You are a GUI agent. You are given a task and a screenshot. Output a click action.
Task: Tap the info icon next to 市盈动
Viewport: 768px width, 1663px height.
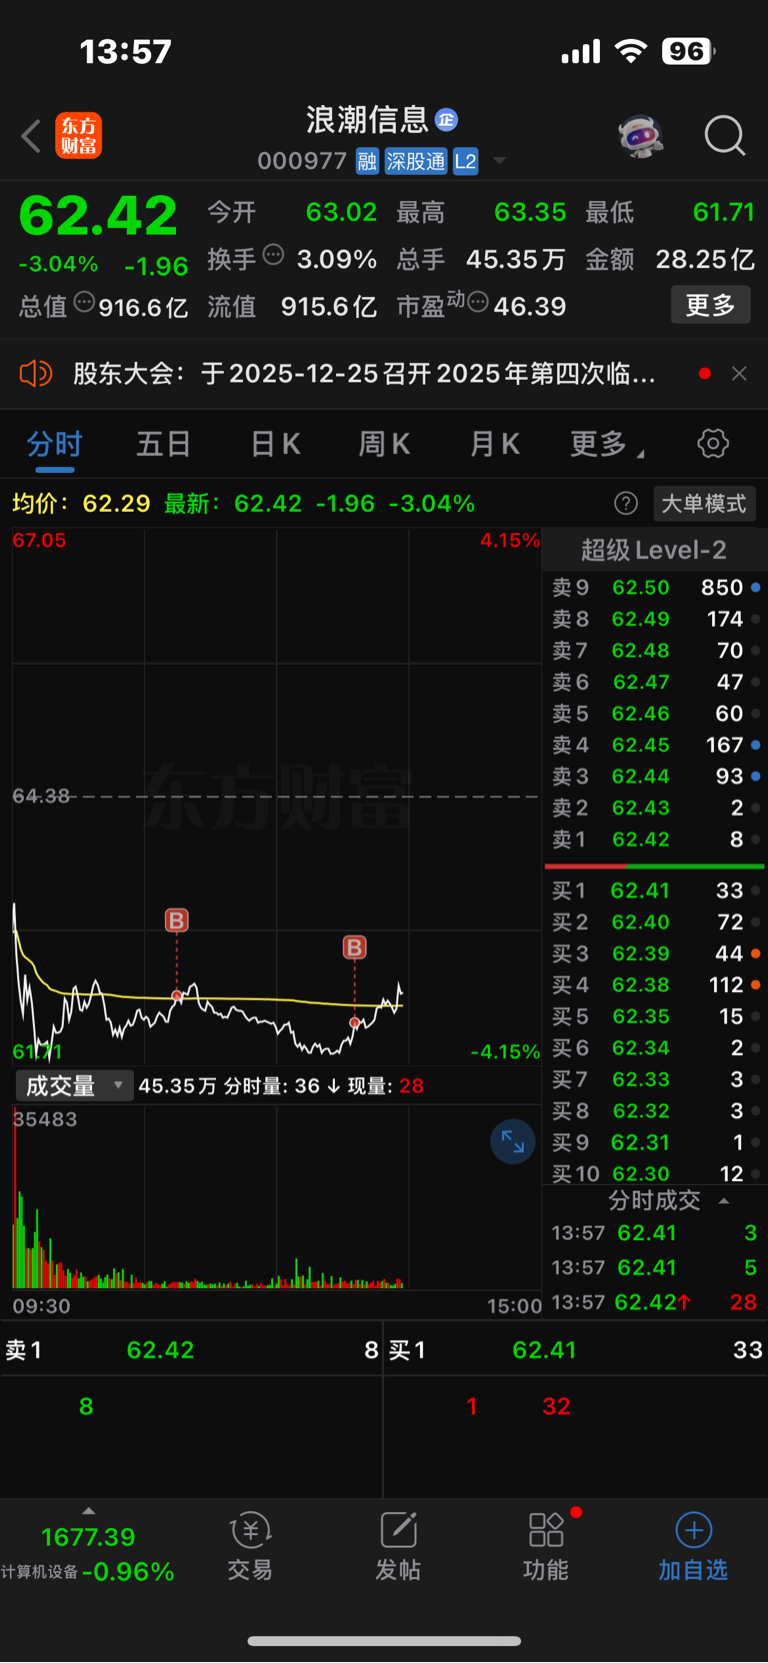coord(478,302)
